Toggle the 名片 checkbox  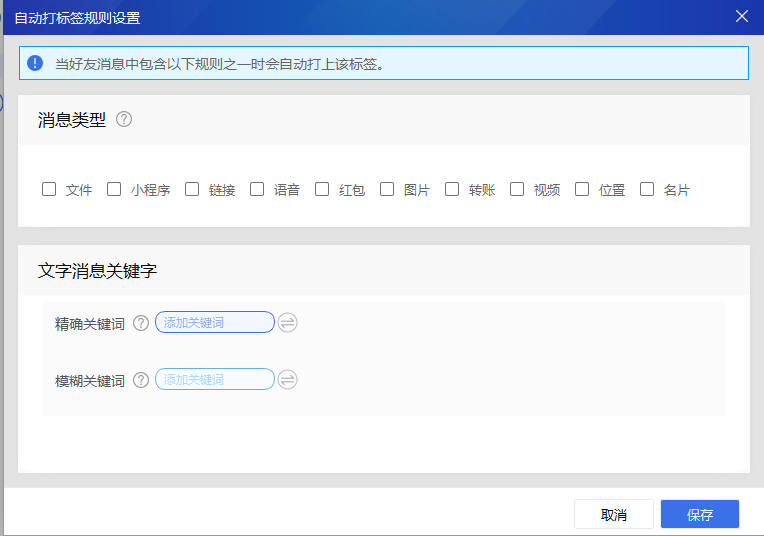[647, 189]
